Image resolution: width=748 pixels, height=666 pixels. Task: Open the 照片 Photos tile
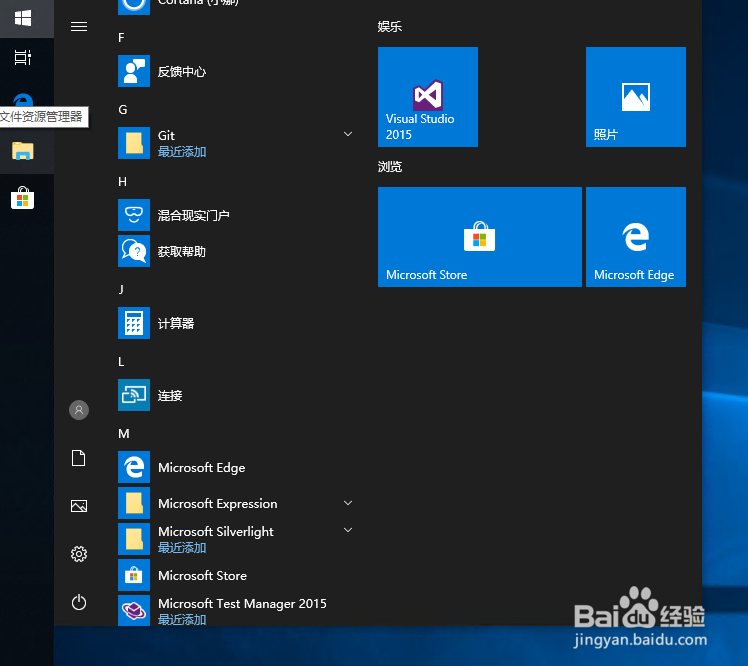(636, 97)
